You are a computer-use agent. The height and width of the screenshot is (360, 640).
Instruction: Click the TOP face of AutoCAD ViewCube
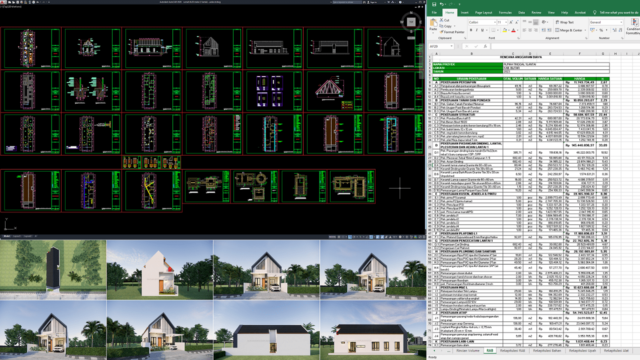[x=411, y=22]
